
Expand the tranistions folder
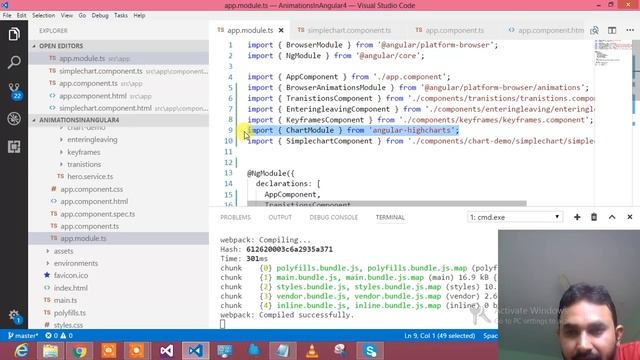62,164
